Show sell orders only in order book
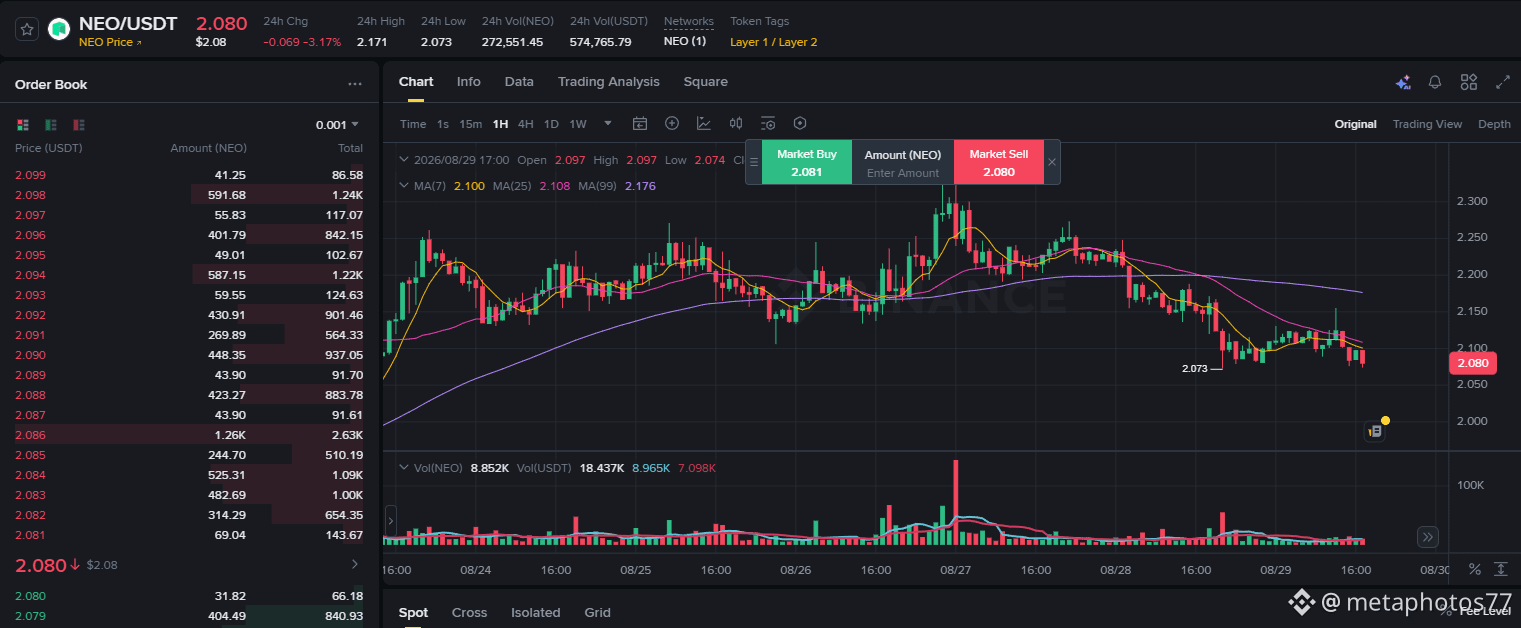1521x628 pixels. (79, 125)
